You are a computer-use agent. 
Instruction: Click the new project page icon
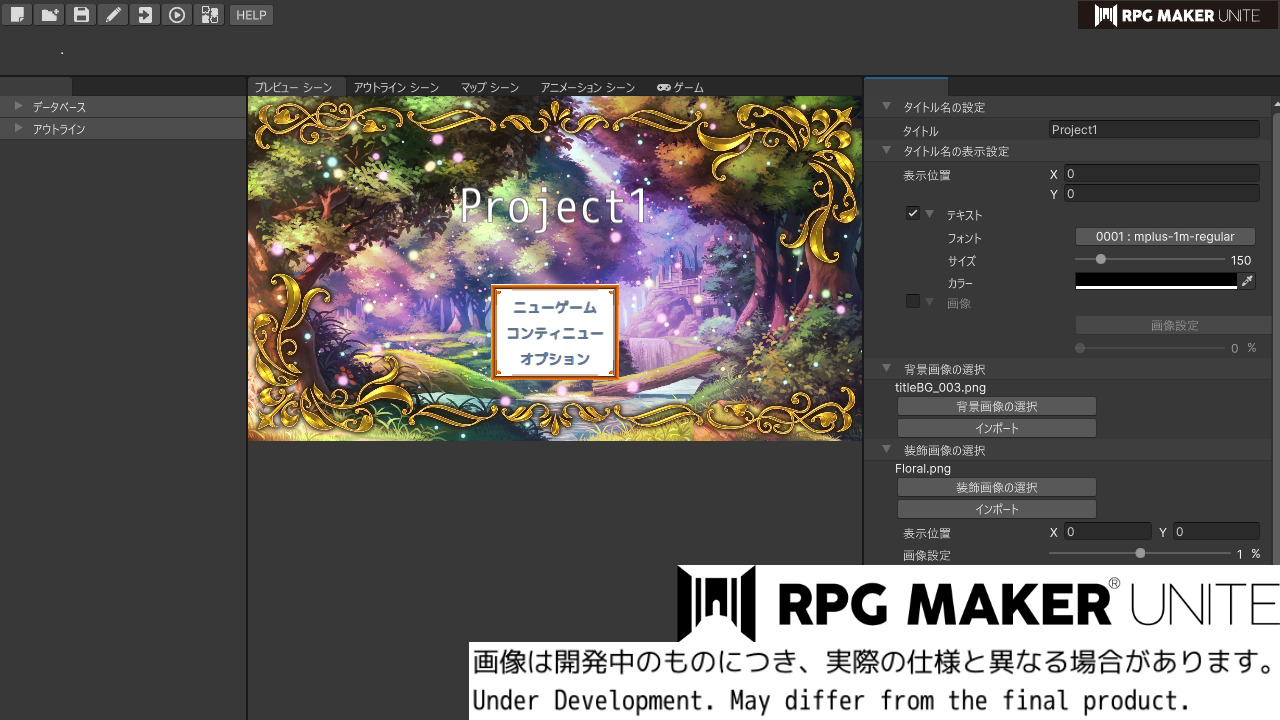tap(17, 15)
